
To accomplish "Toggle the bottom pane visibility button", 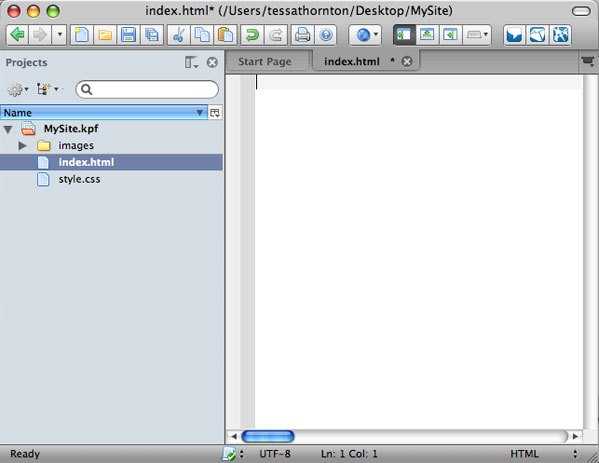I will click(427, 35).
